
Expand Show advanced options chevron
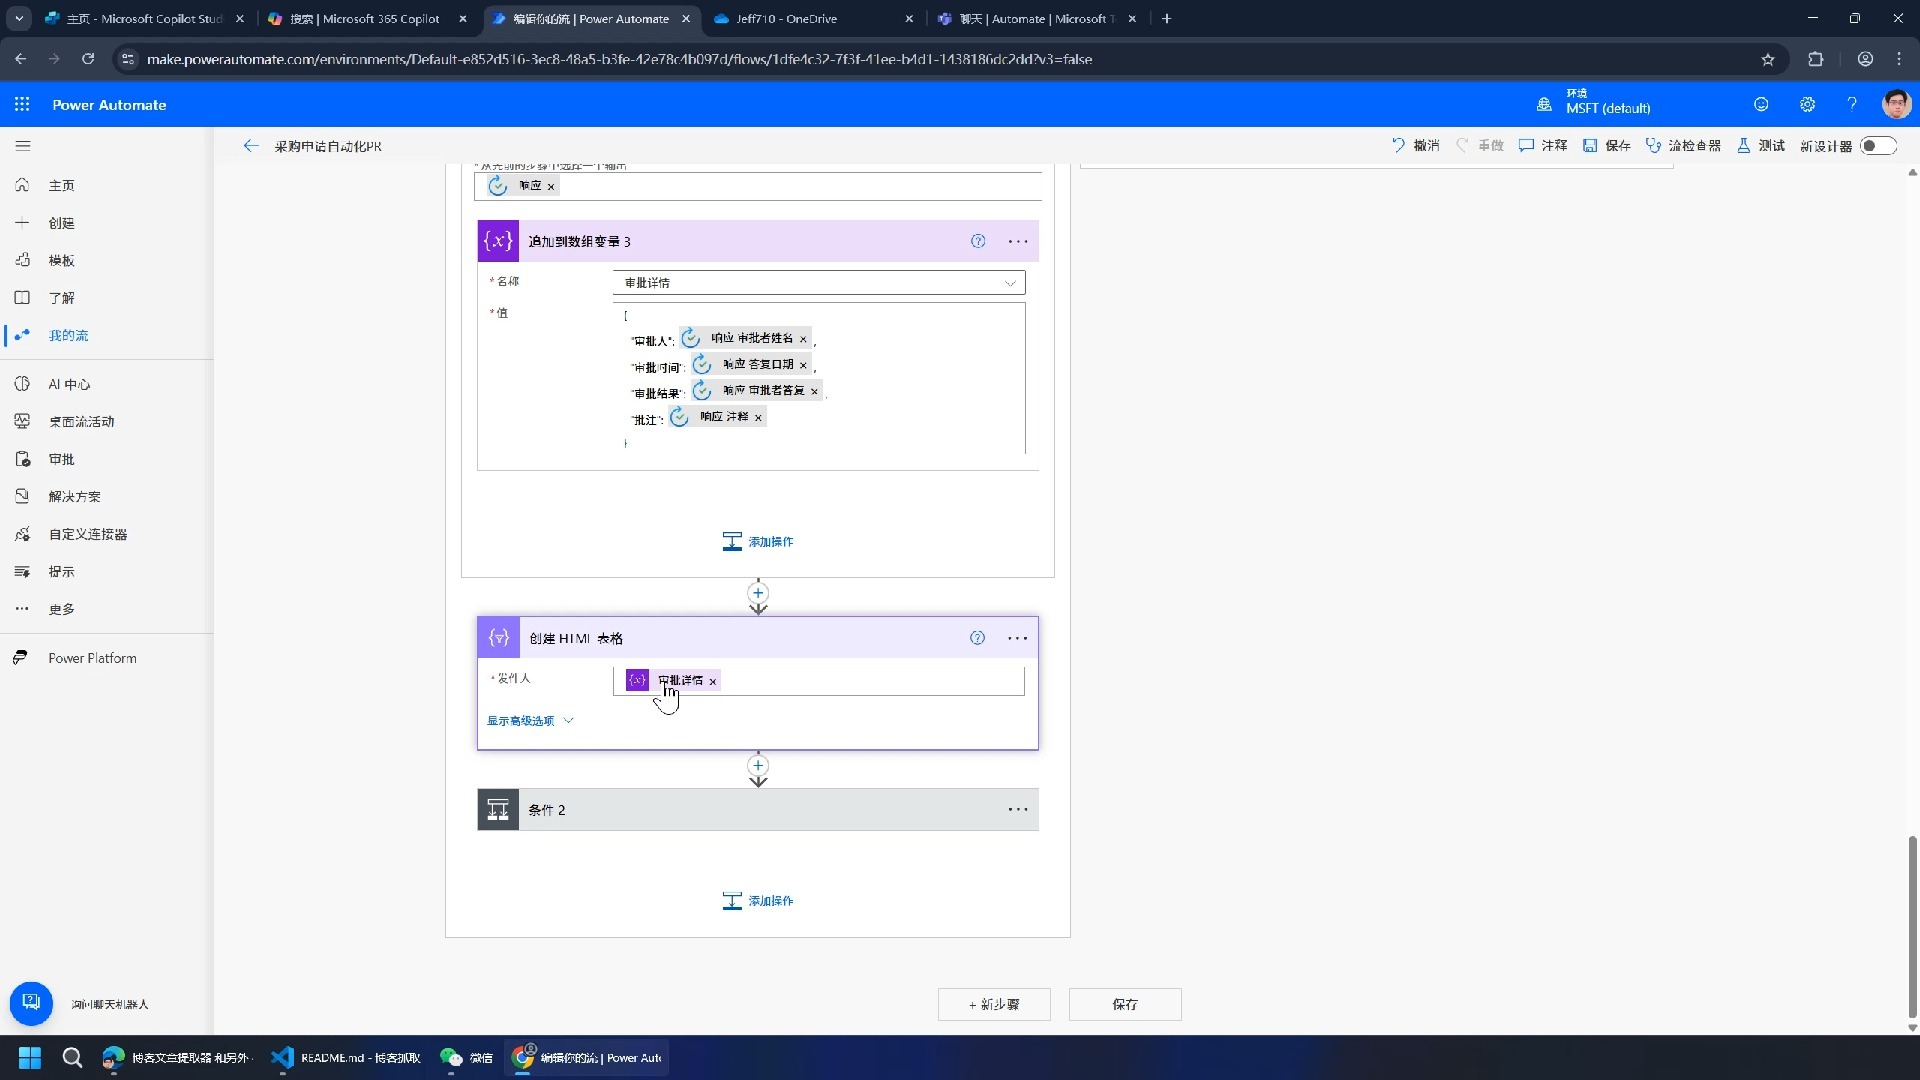tap(568, 721)
